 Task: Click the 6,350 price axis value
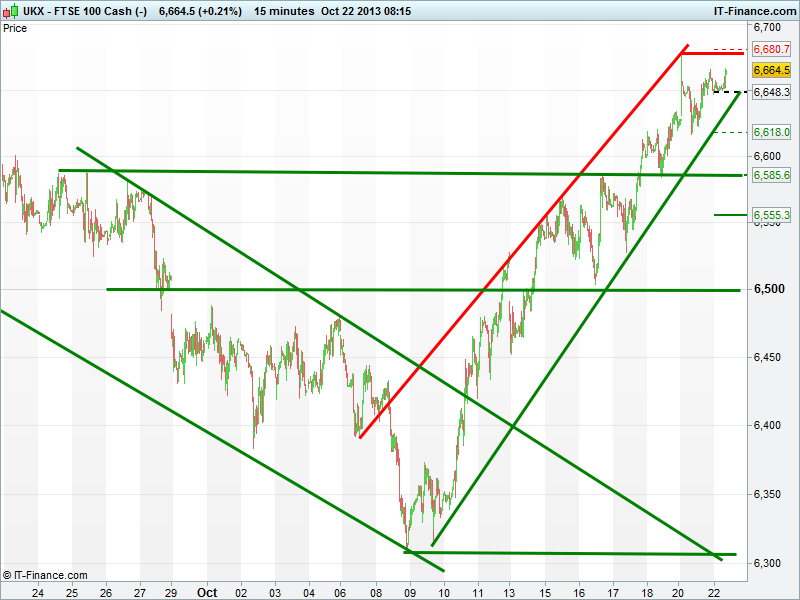point(767,494)
